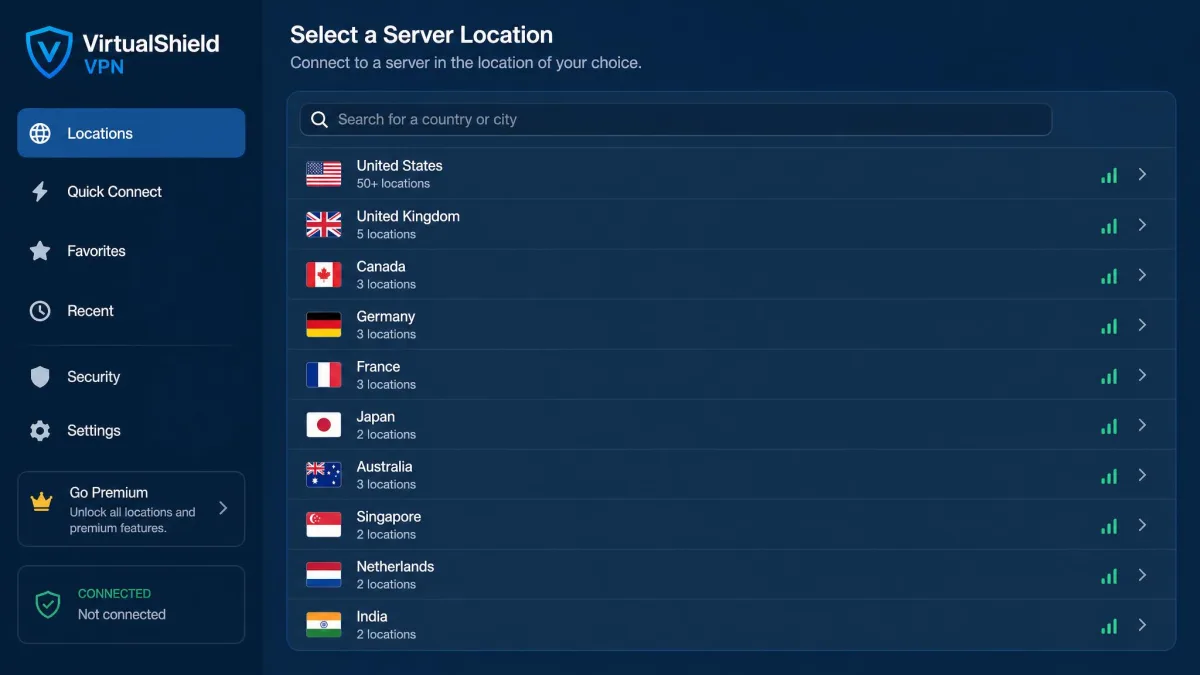This screenshot has height=675, width=1200.
Task: Open the Locations sidebar menu
Action: [x=131, y=133]
